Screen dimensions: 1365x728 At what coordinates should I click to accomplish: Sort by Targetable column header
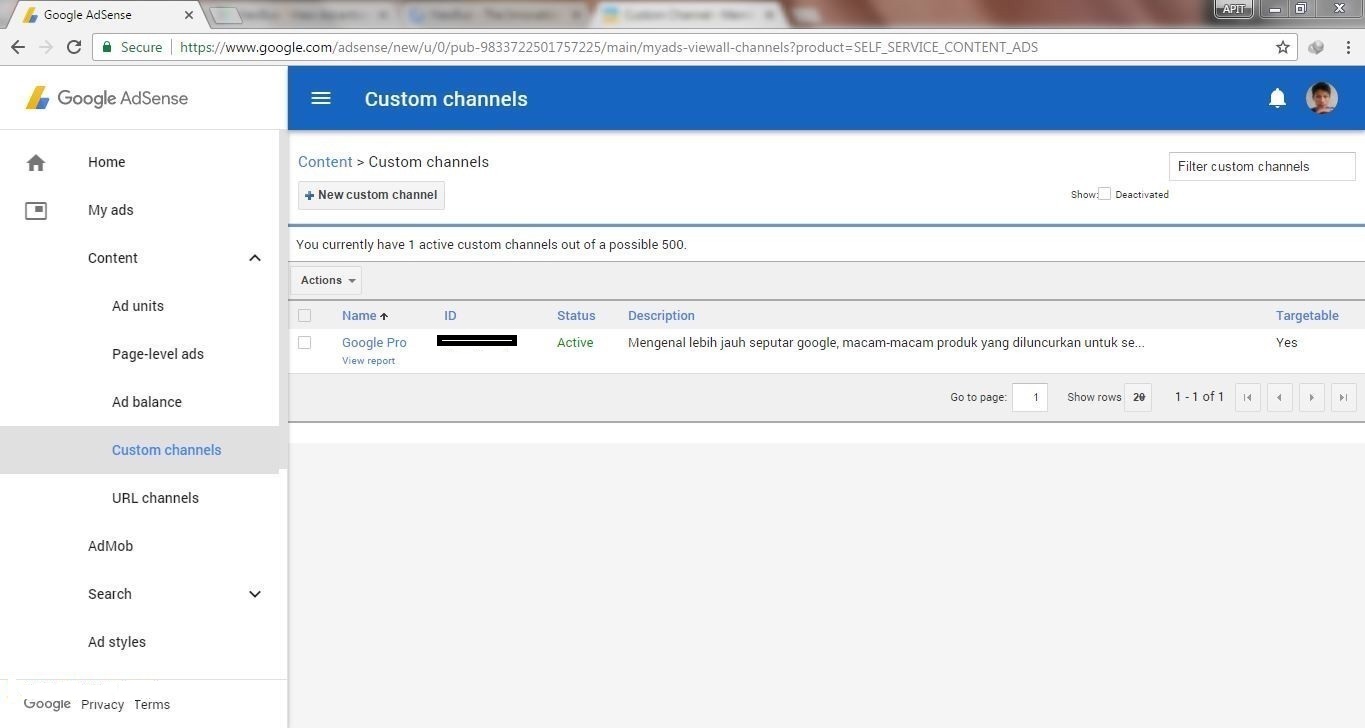pos(1307,315)
